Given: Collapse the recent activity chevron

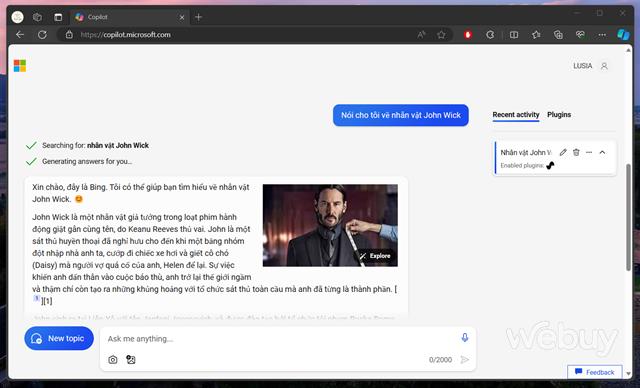Looking at the screenshot, I should tap(602, 152).
